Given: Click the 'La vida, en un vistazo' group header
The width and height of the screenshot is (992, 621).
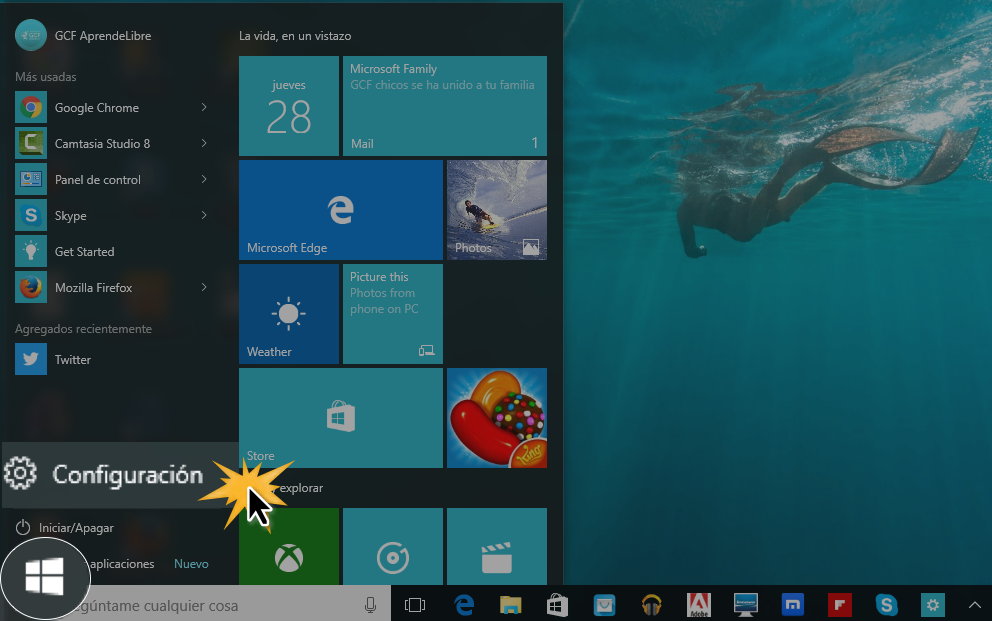Looking at the screenshot, I should point(295,36).
